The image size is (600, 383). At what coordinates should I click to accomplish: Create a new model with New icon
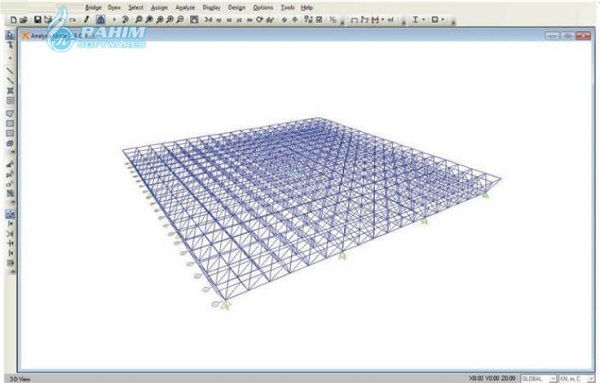(13, 20)
